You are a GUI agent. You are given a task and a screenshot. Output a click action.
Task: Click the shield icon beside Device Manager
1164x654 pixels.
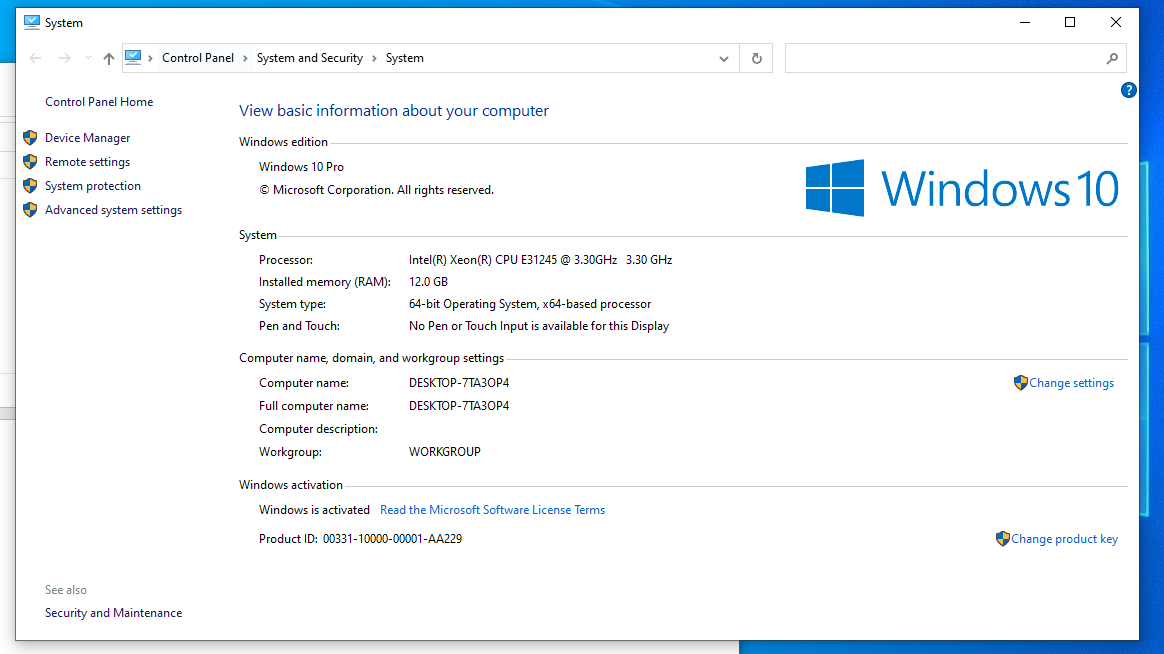tap(30, 138)
